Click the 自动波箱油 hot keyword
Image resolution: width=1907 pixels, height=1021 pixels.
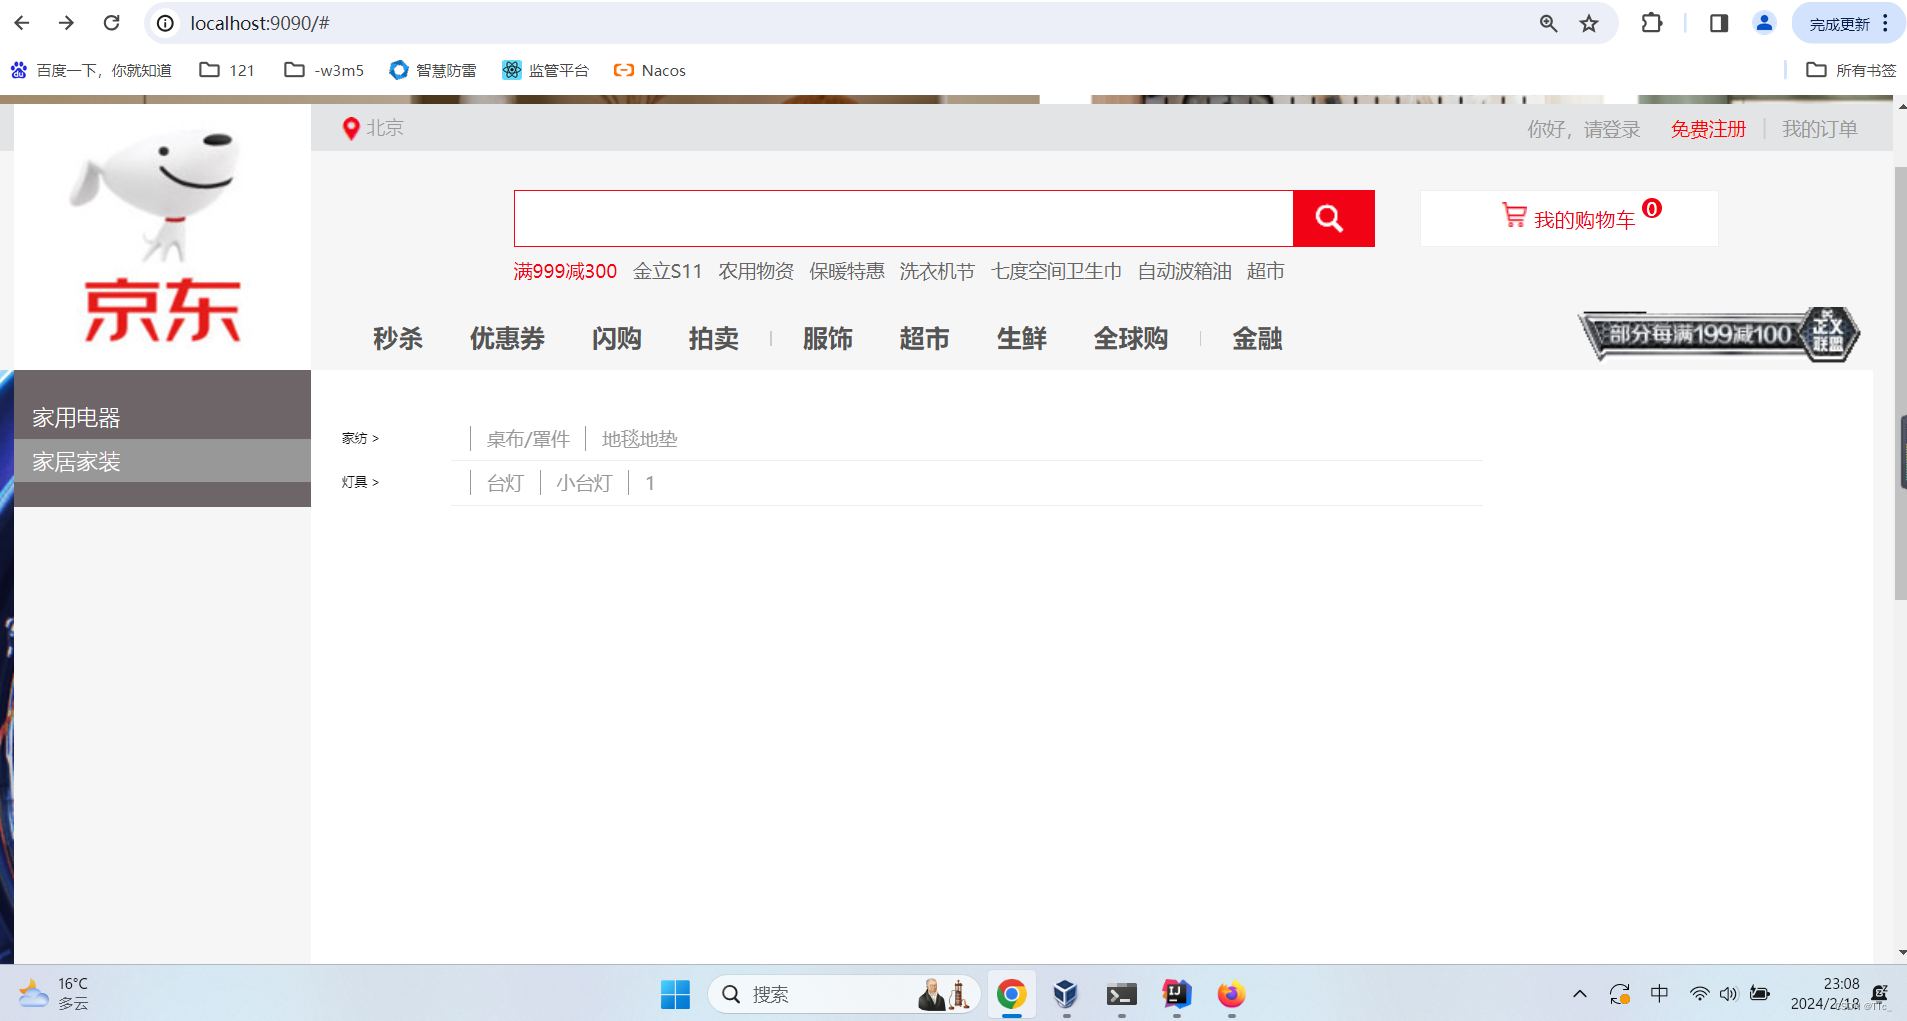[x=1185, y=271]
